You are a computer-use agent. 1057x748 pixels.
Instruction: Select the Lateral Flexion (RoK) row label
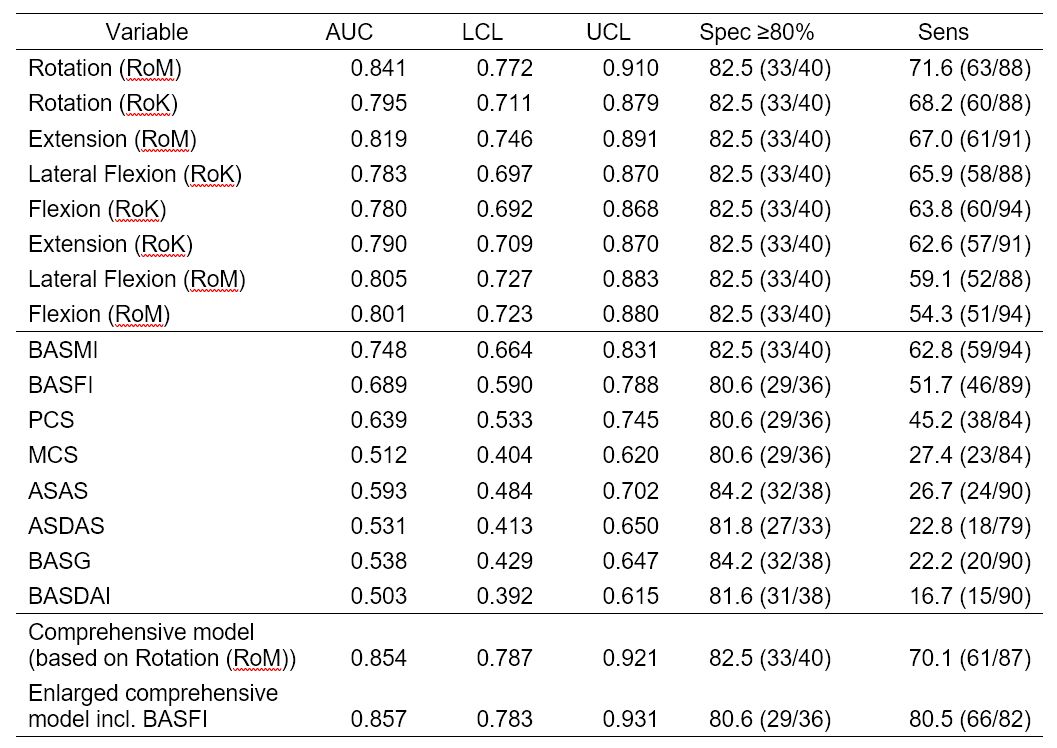[x=135, y=174]
